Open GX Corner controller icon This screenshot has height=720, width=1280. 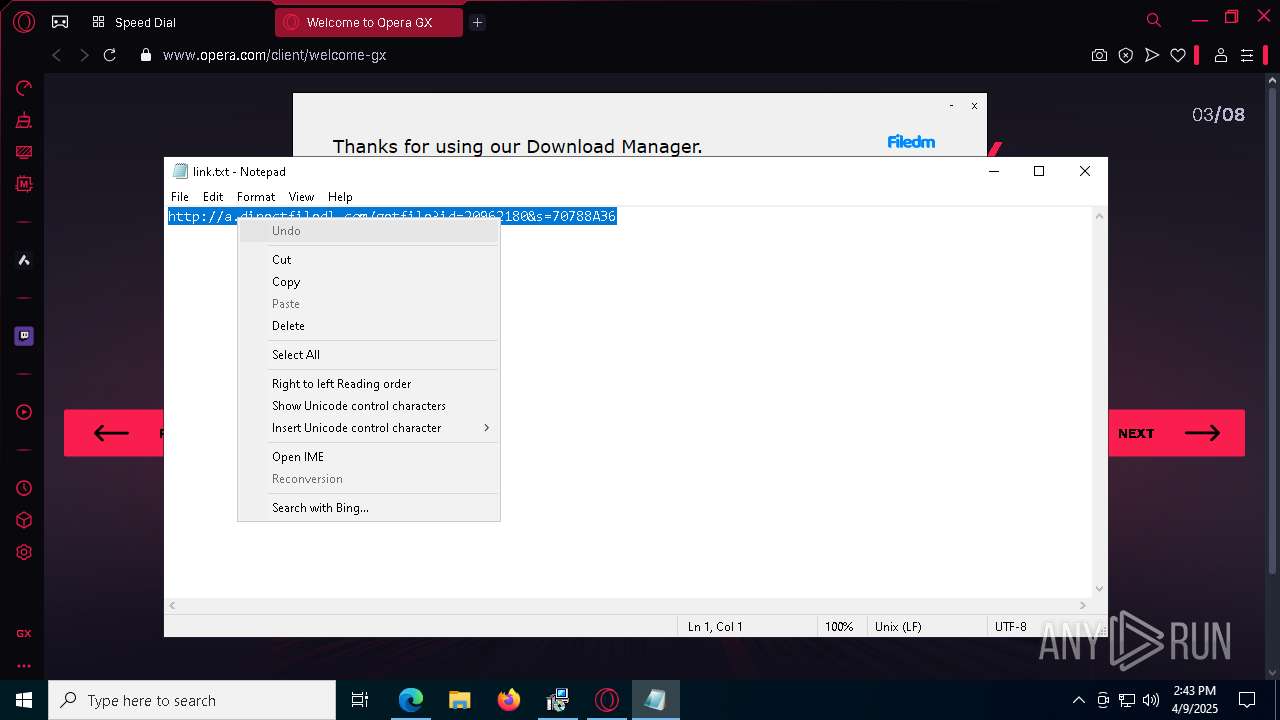(x=60, y=22)
